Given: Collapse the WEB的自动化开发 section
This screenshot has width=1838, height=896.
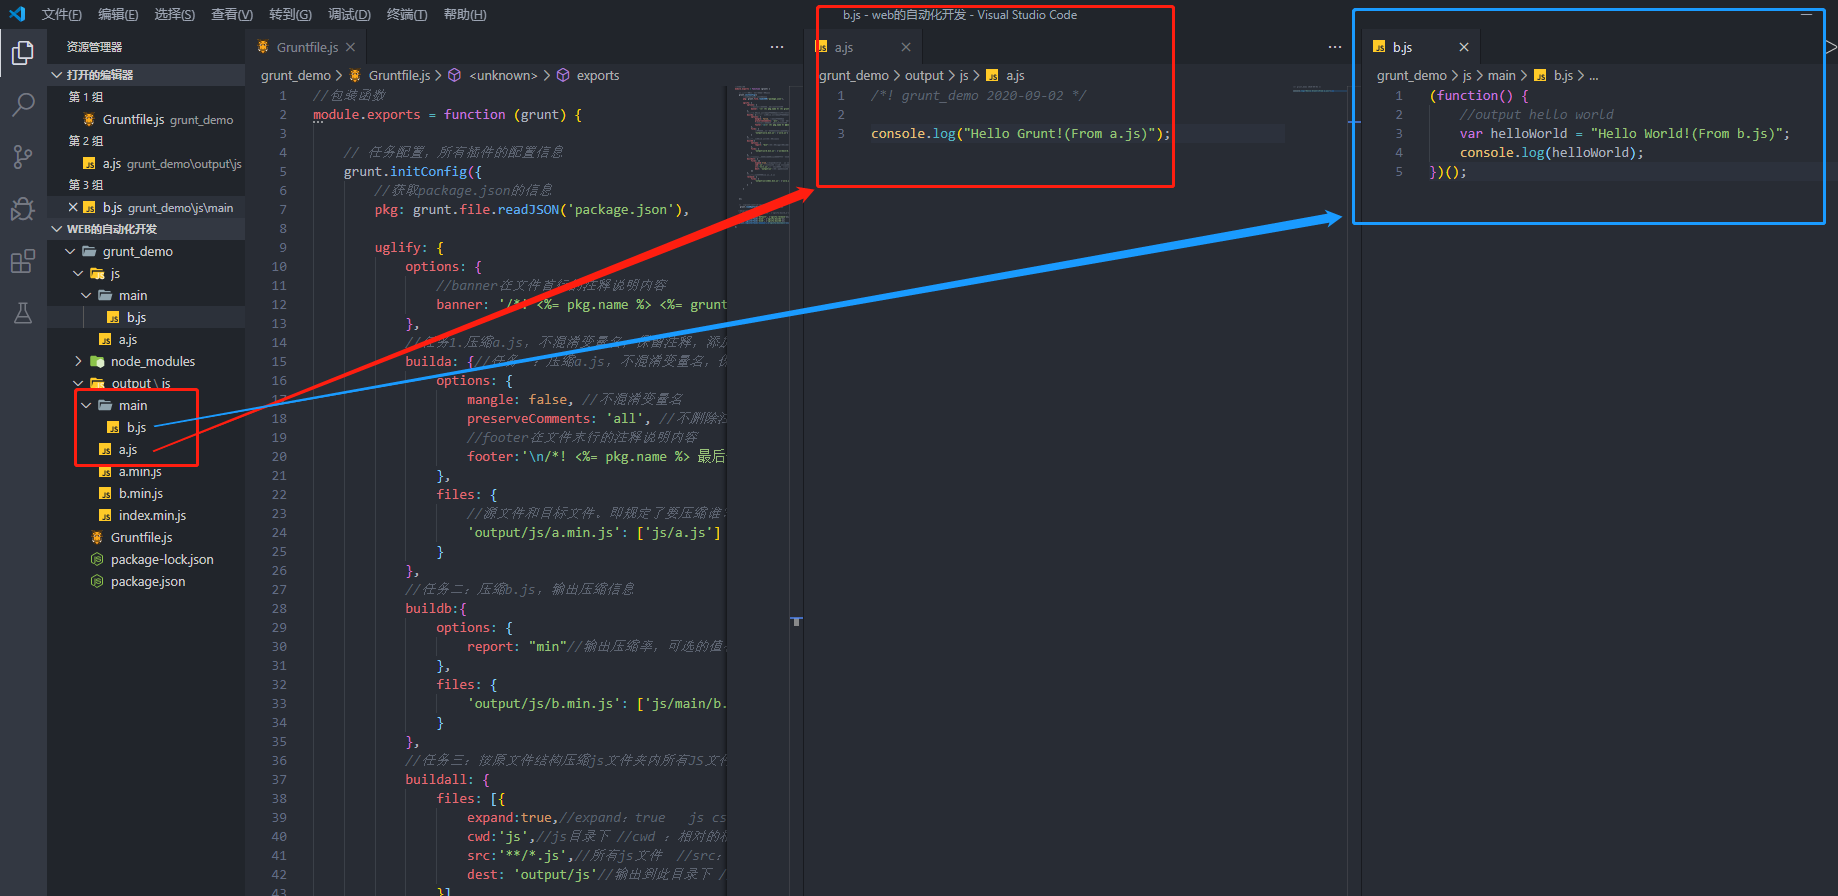Looking at the screenshot, I should click(146, 229).
